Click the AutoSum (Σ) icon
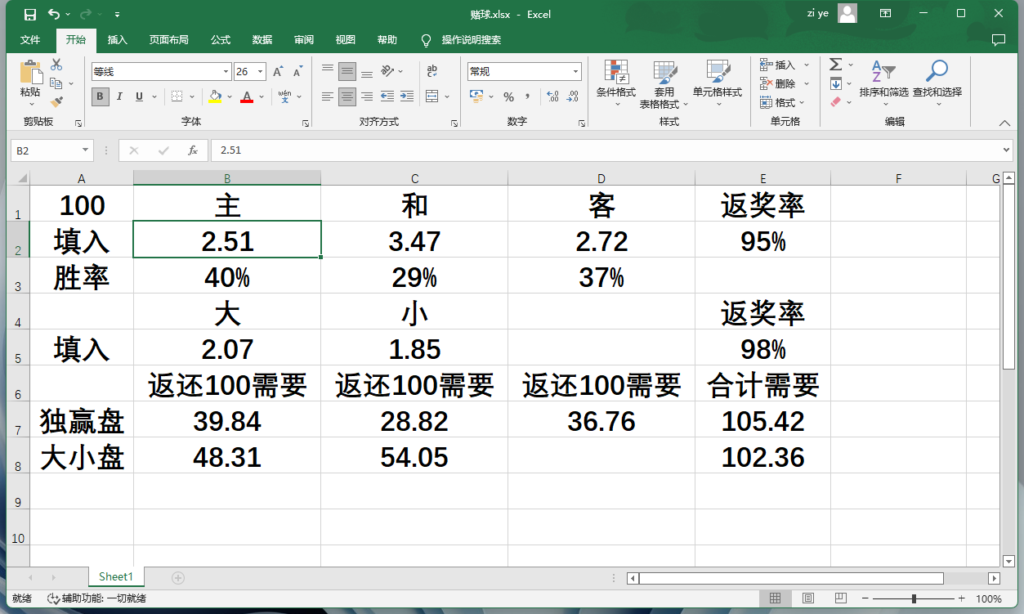1024x614 pixels. [x=835, y=62]
